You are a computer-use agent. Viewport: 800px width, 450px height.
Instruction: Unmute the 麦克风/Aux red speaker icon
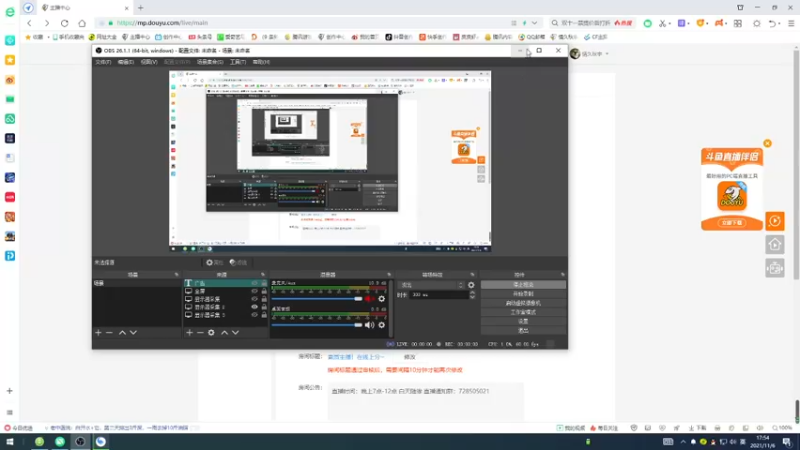coord(369,299)
